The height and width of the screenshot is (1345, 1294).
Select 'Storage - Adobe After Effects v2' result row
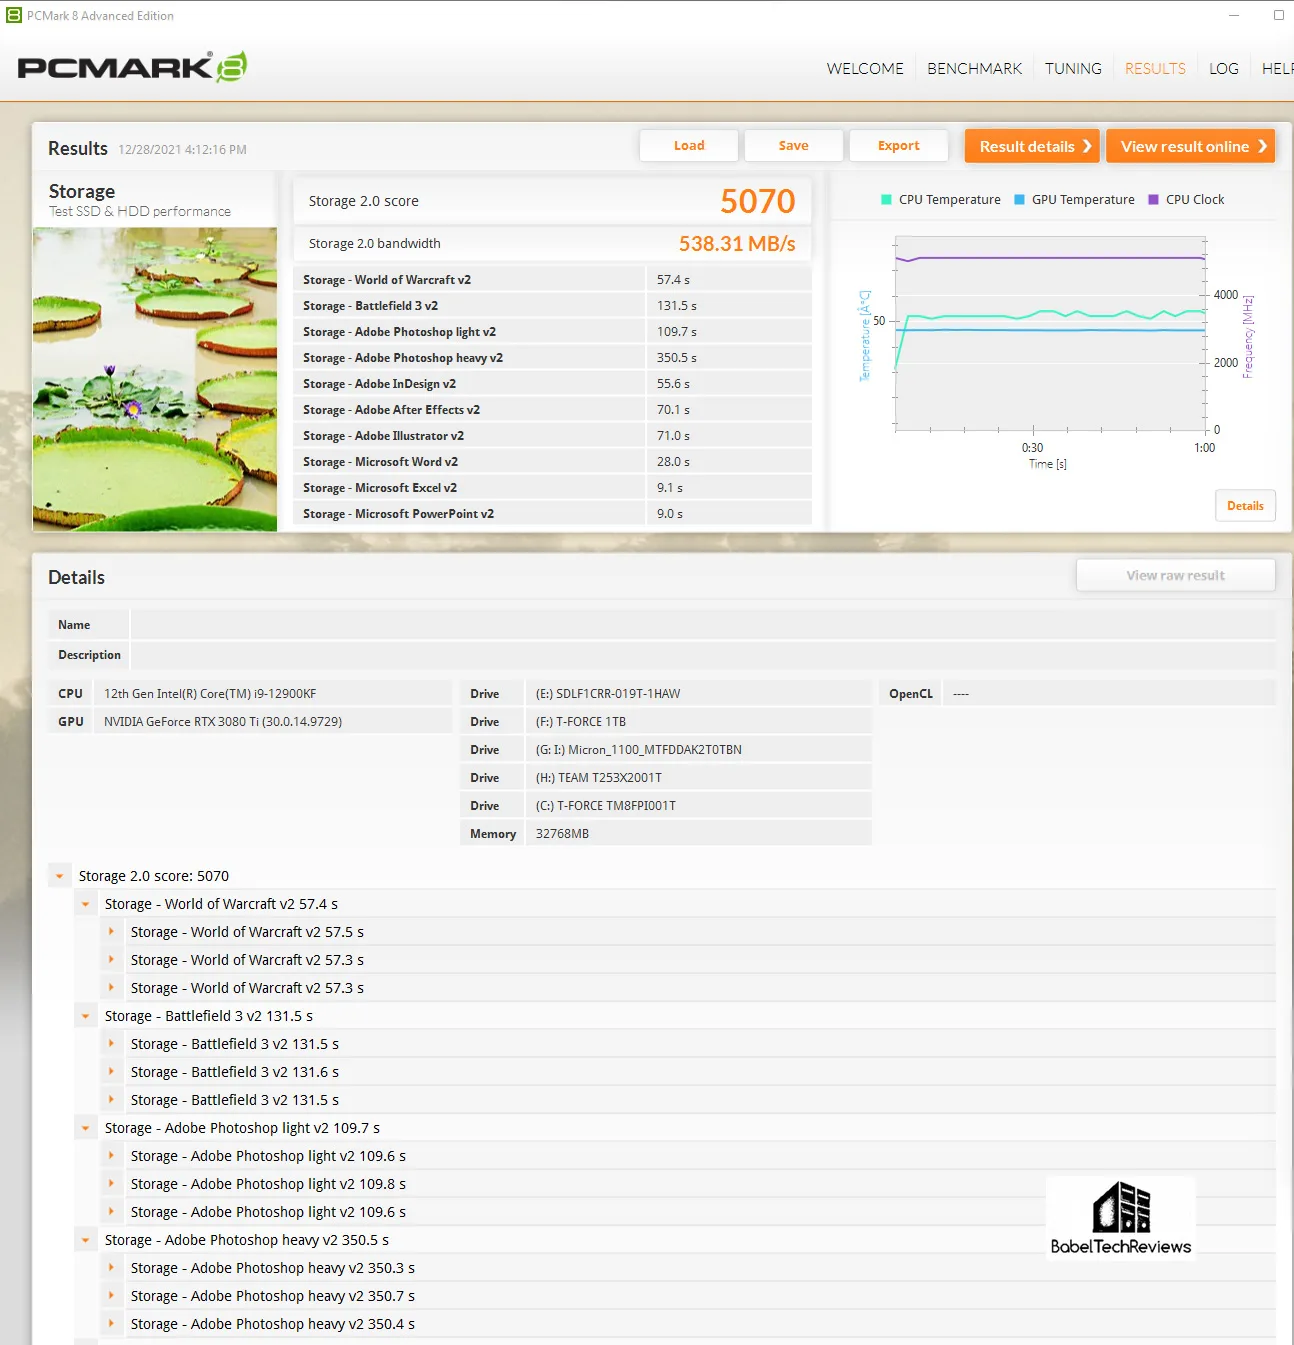(x=552, y=410)
